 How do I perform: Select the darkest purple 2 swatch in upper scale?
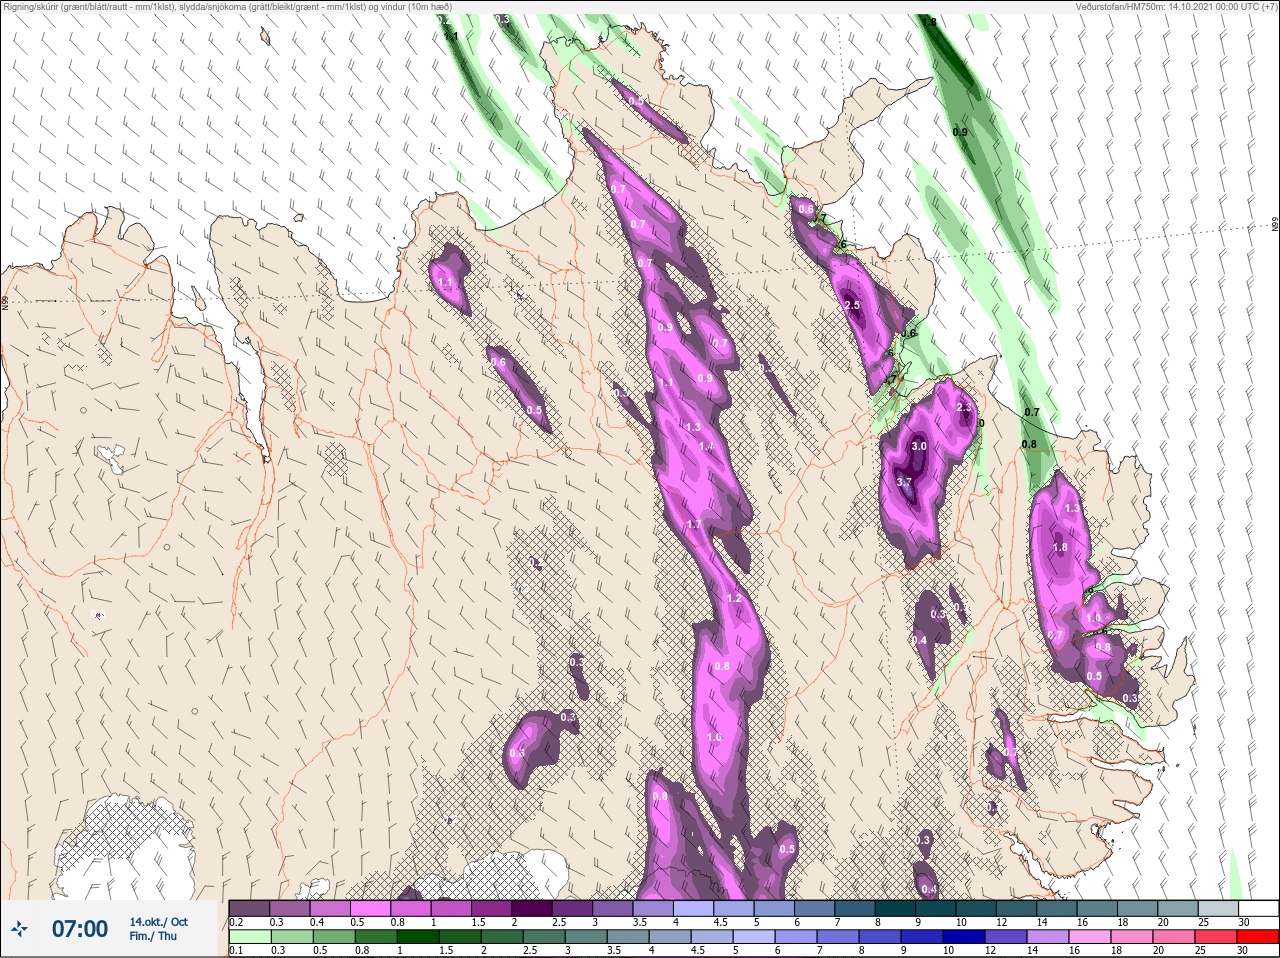click(x=532, y=908)
